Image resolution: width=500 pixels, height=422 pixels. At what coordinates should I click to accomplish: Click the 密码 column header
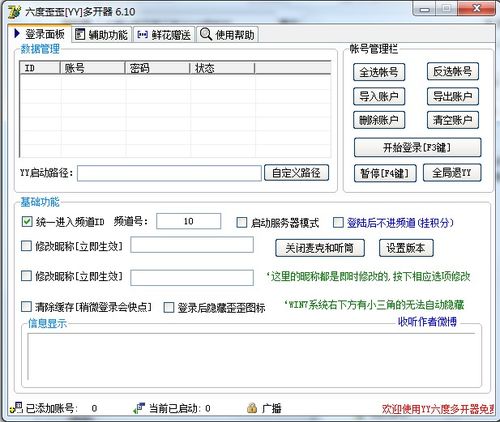[158, 68]
